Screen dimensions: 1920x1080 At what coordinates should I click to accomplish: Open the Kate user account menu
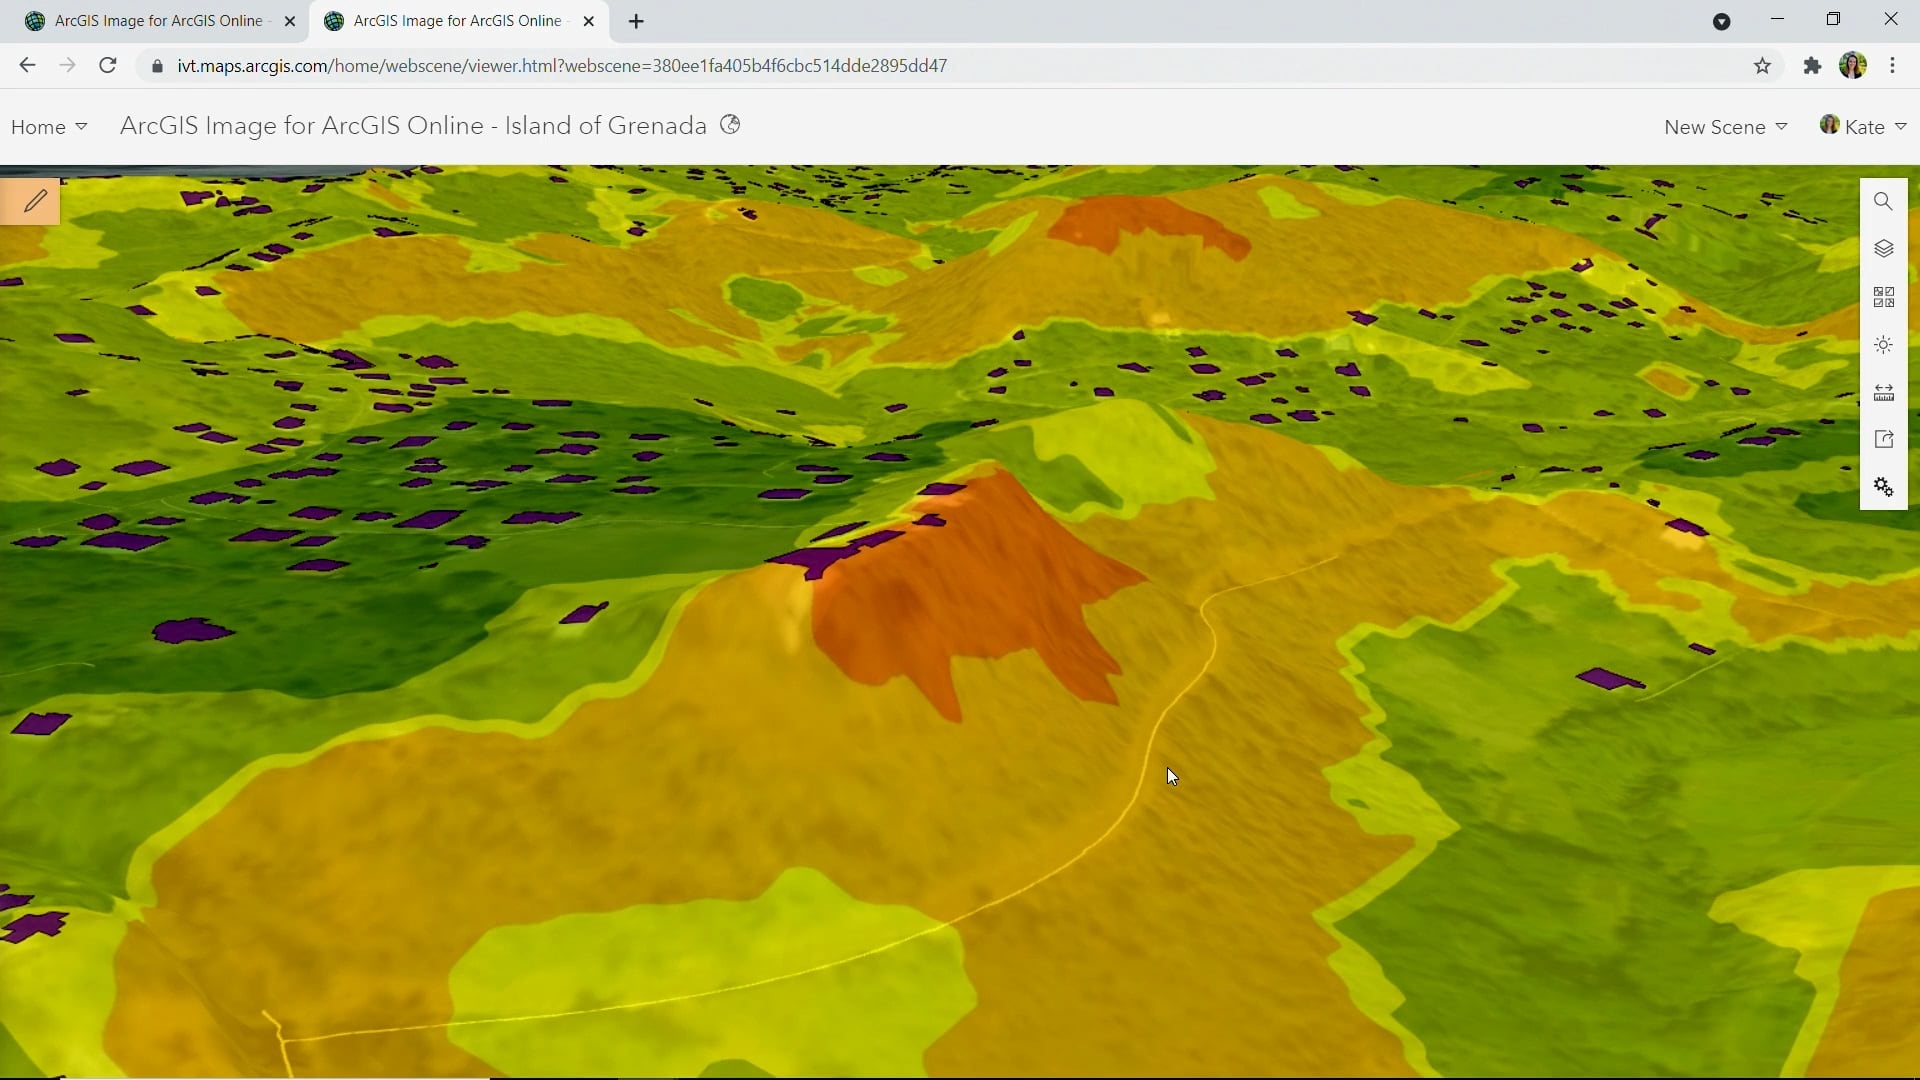pos(1864,126)
